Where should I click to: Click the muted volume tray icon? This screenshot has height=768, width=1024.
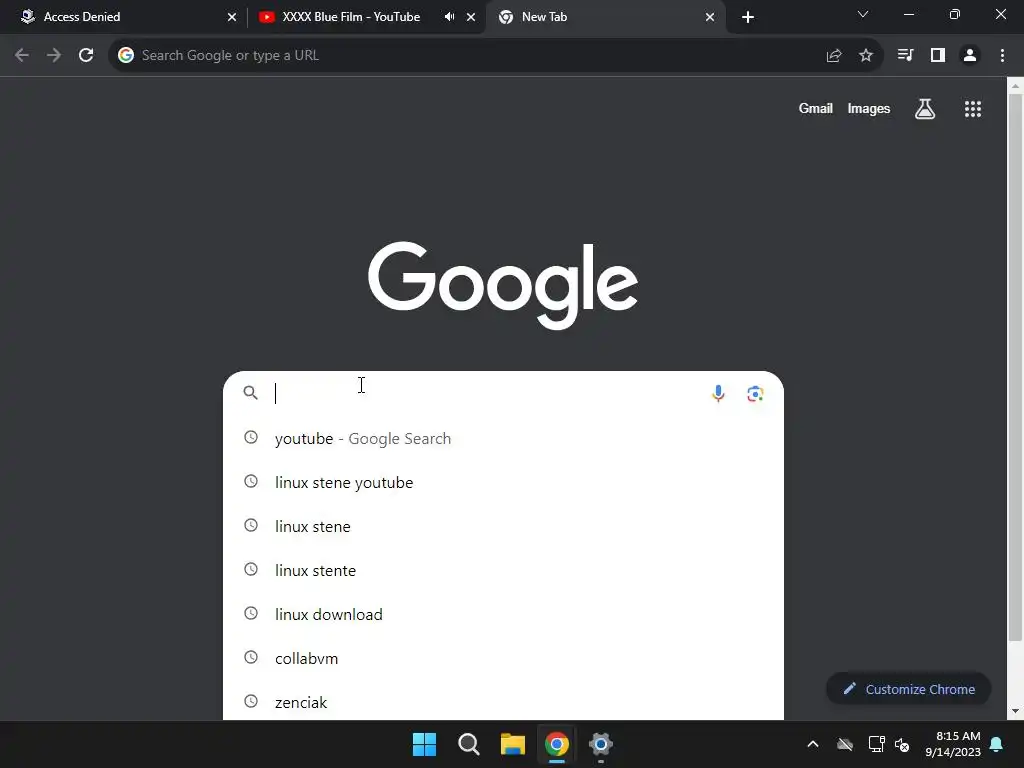tap(903, 744)
